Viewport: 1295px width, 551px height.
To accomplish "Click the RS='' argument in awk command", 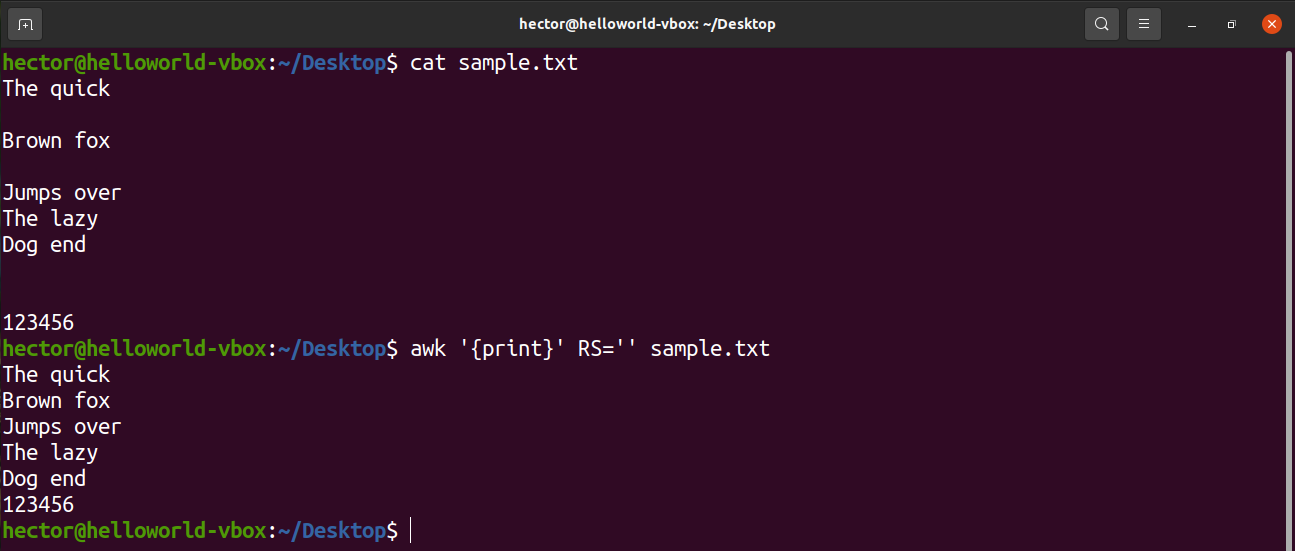I will click(608, 349).
